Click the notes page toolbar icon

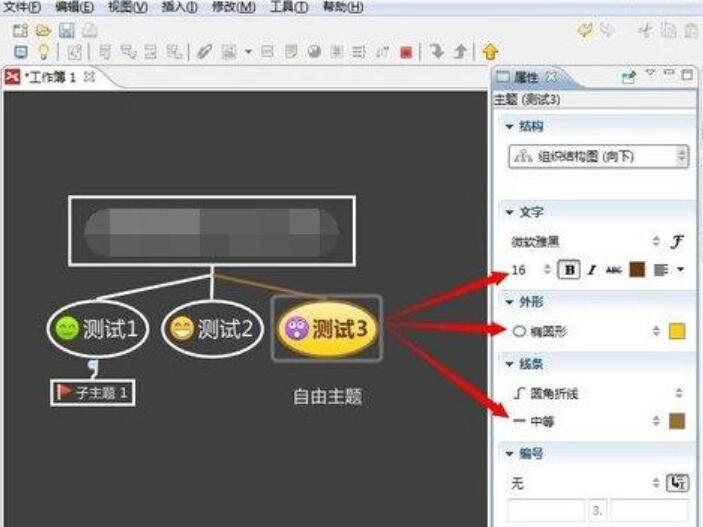[x=291, y=52]
